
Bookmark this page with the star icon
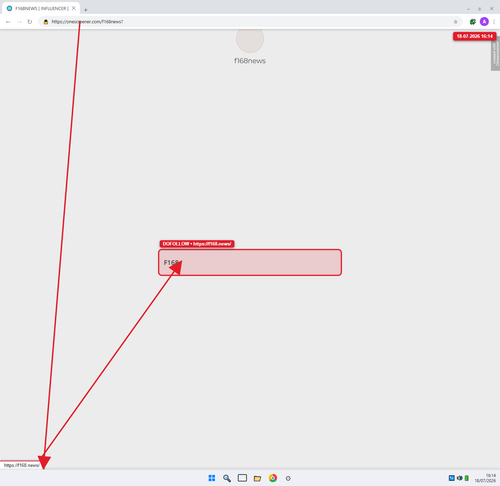pyautogui.click(x=455, y=22)
